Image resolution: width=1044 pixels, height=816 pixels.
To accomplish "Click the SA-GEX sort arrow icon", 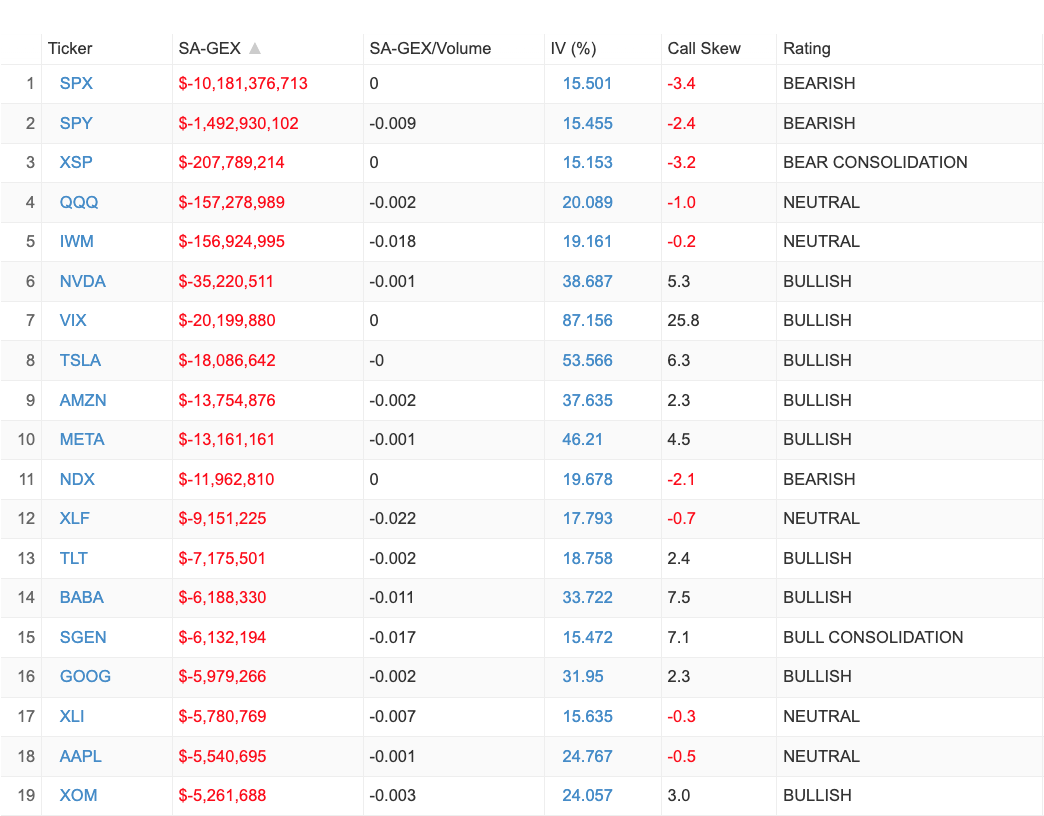I will (254, 48).
